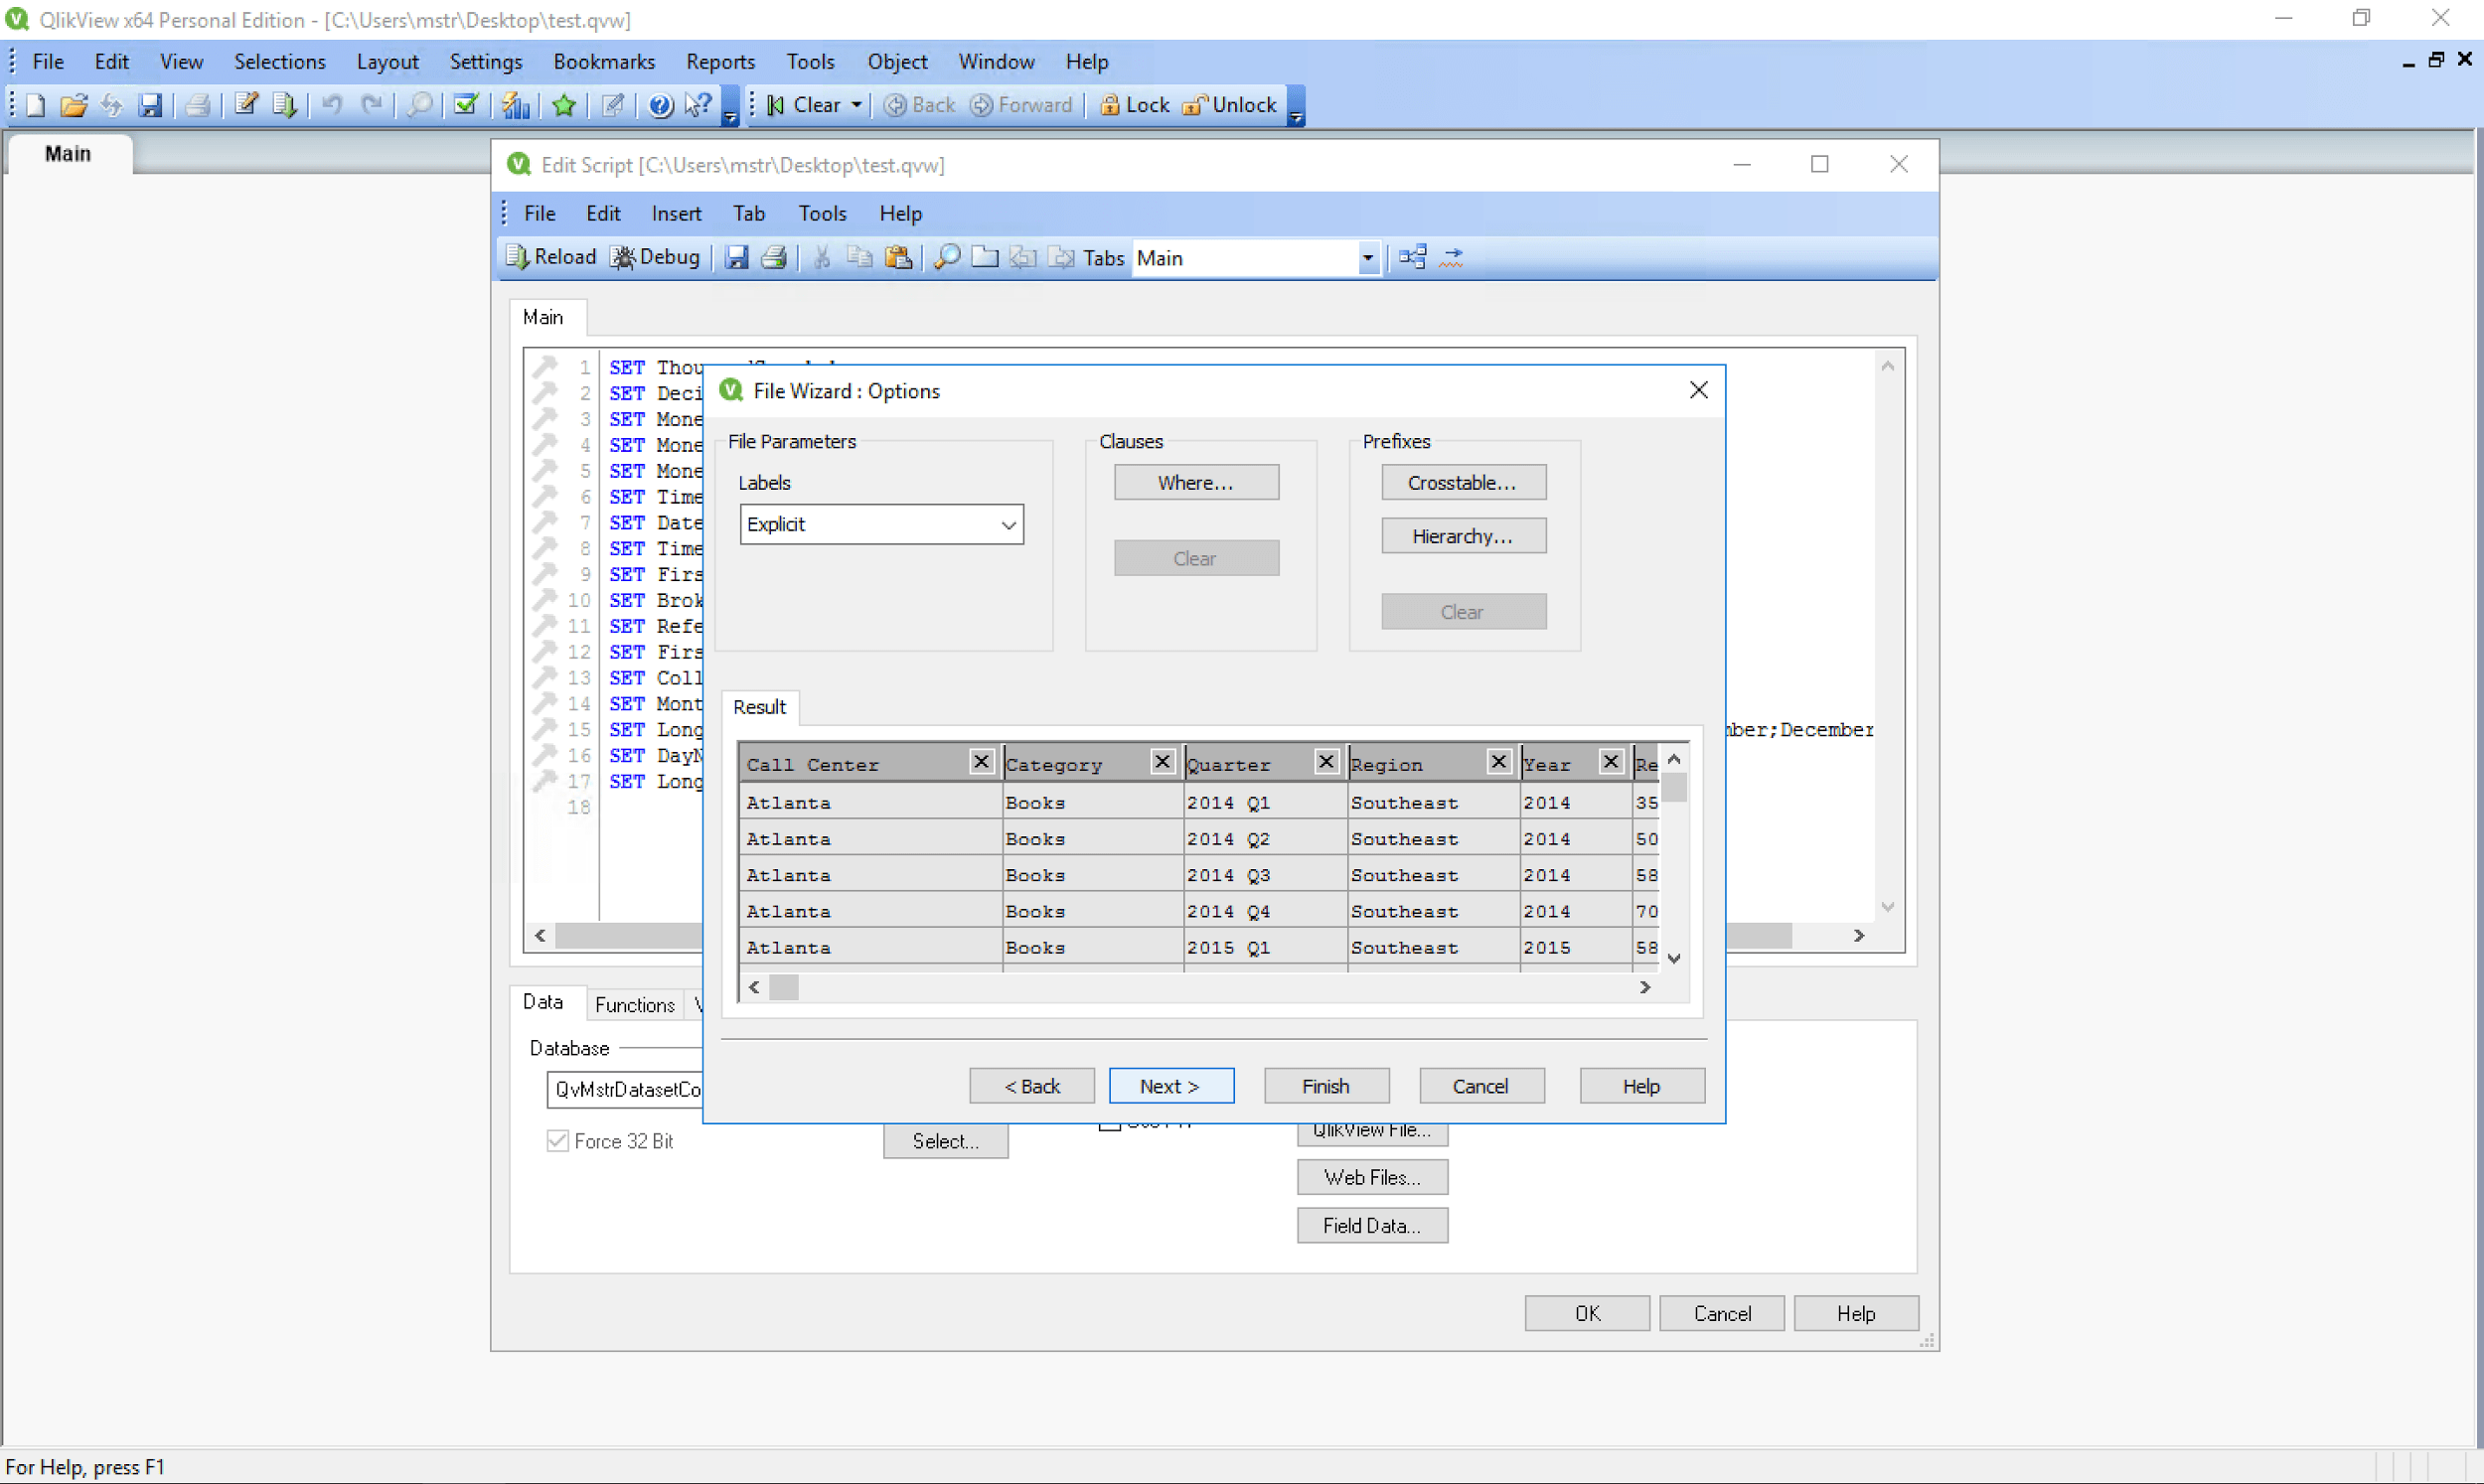This screenshot has width=2484, height=1484.
Task: Open the Crosstable... prefix dialog
Action: point(1463,483)
